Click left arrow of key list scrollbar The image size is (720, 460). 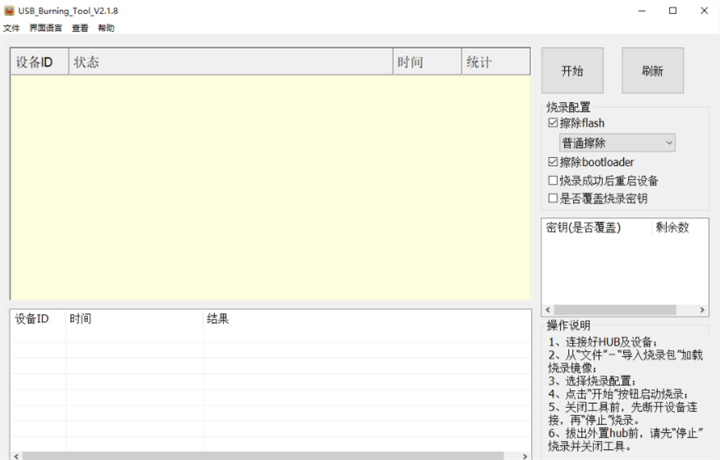pyautogui.click(x=548, y=310)
